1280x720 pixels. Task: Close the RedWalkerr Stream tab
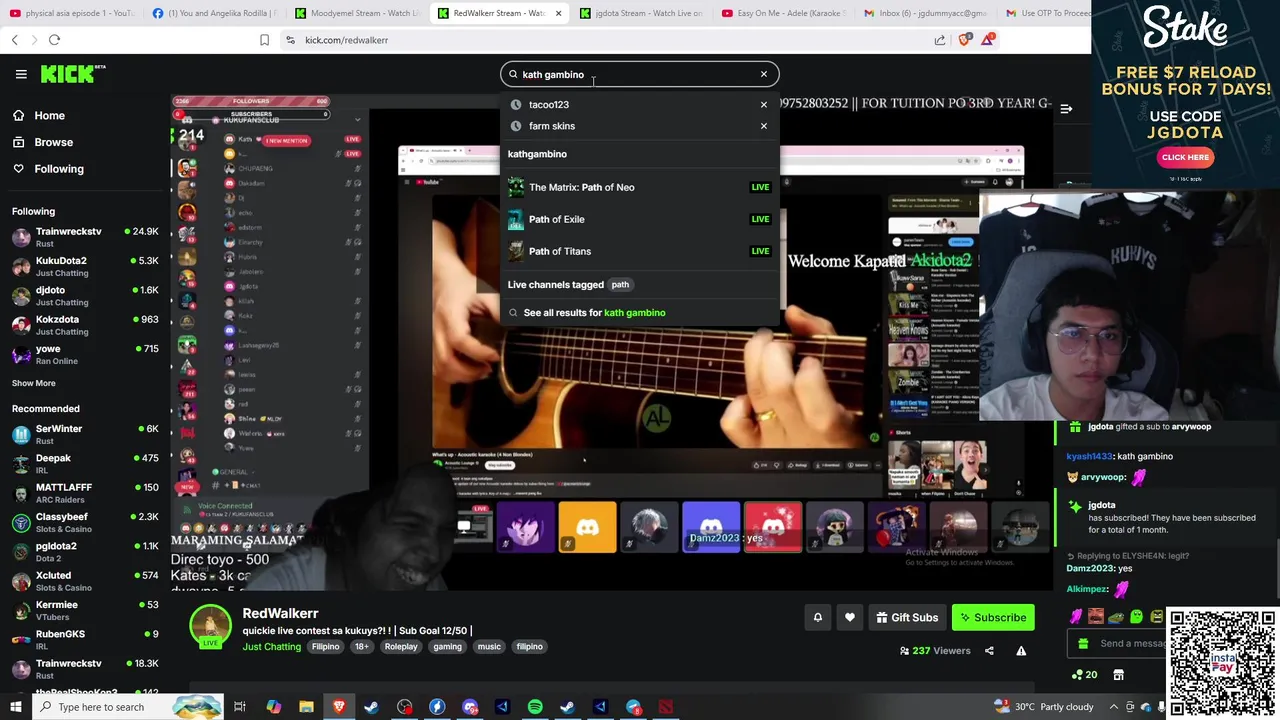[x=558, y=13]
